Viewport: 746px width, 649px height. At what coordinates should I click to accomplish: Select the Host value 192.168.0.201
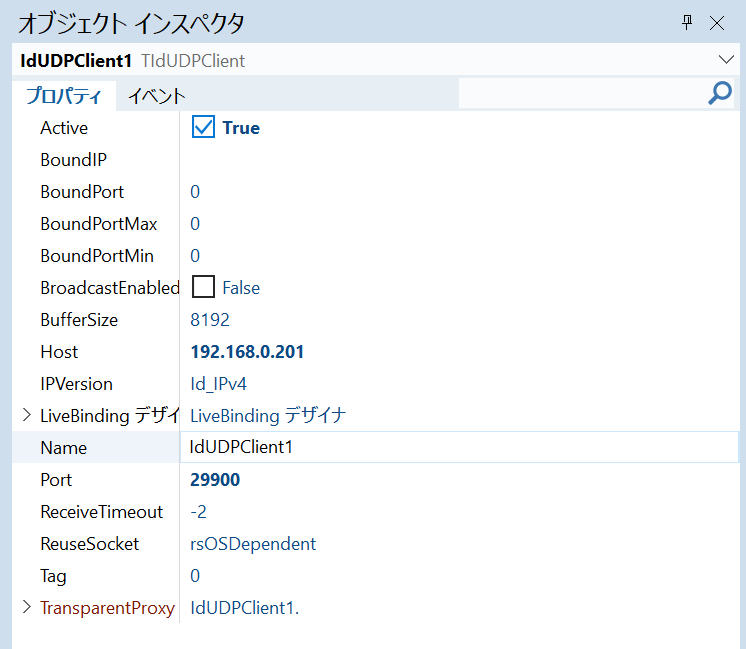pyautogui.click(x=247, y=351)
